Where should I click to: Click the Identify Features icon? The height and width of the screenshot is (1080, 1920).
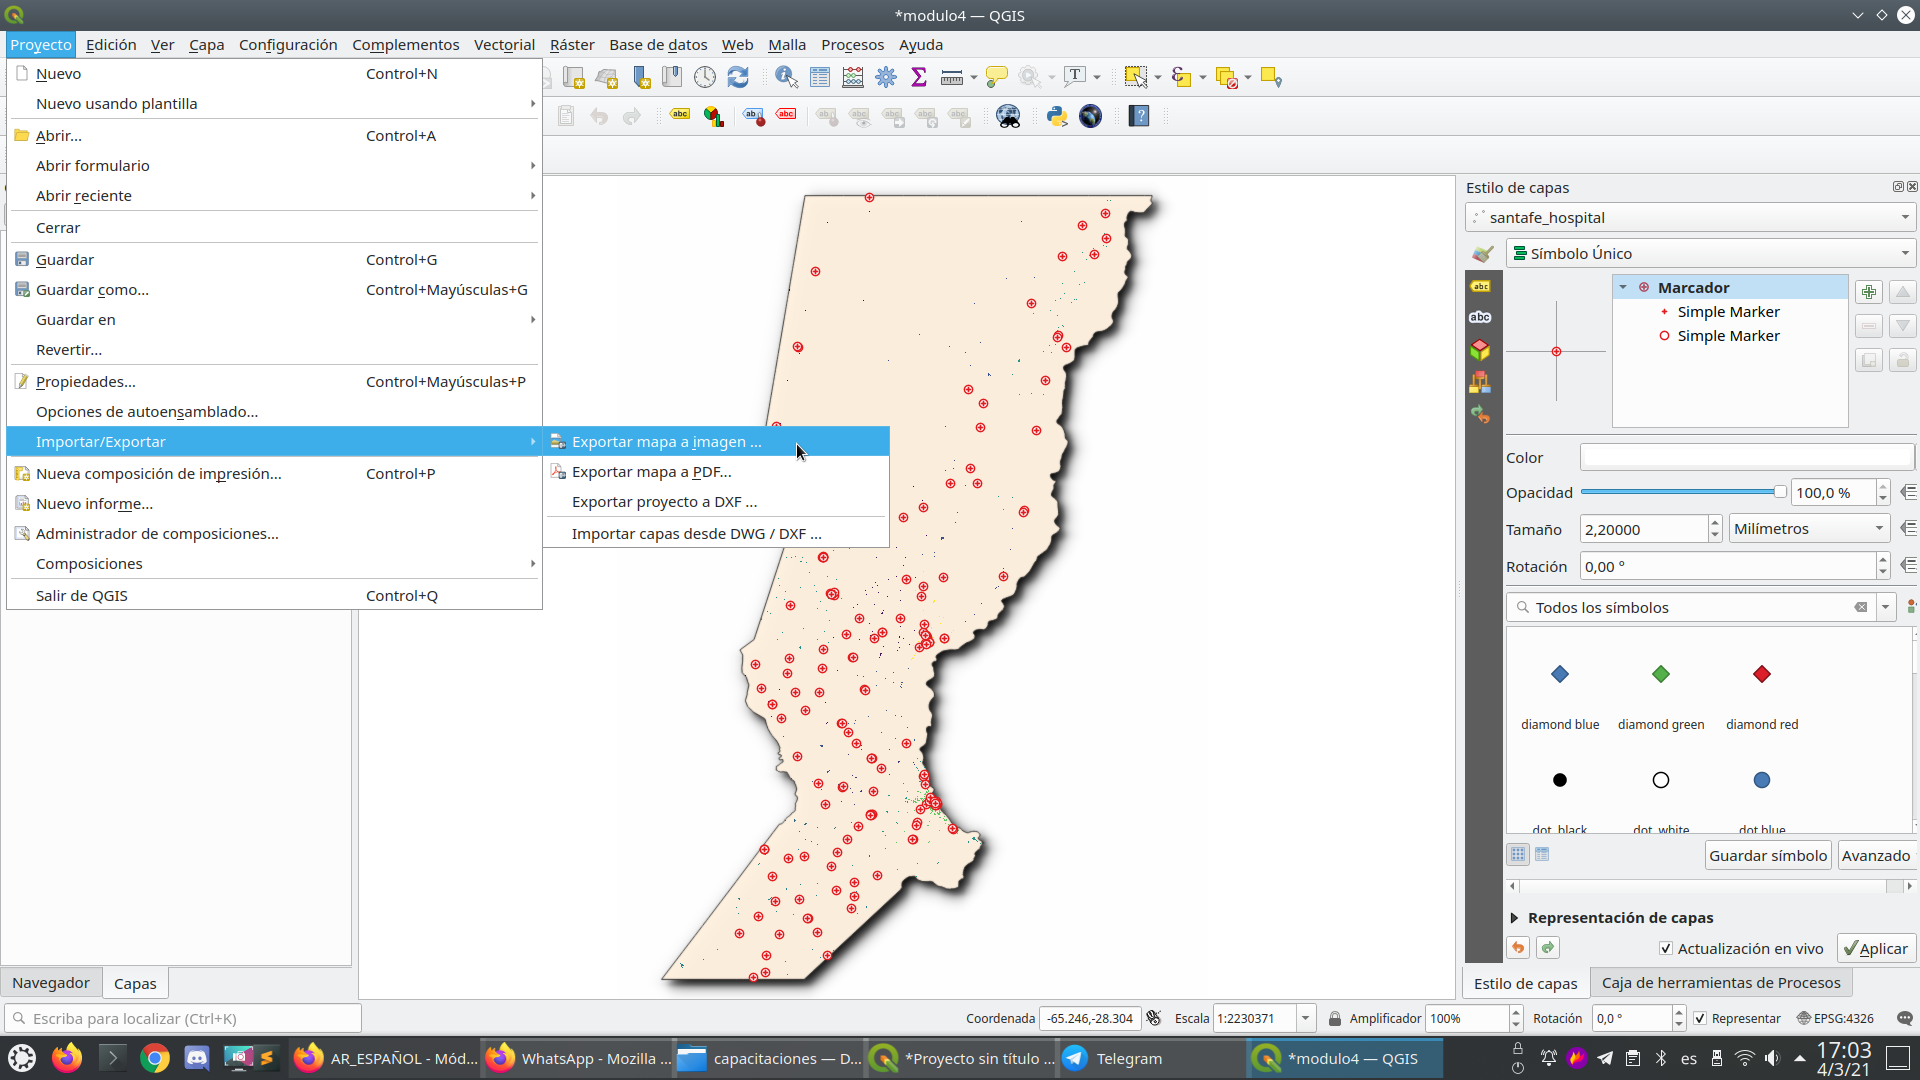point(787,76)
